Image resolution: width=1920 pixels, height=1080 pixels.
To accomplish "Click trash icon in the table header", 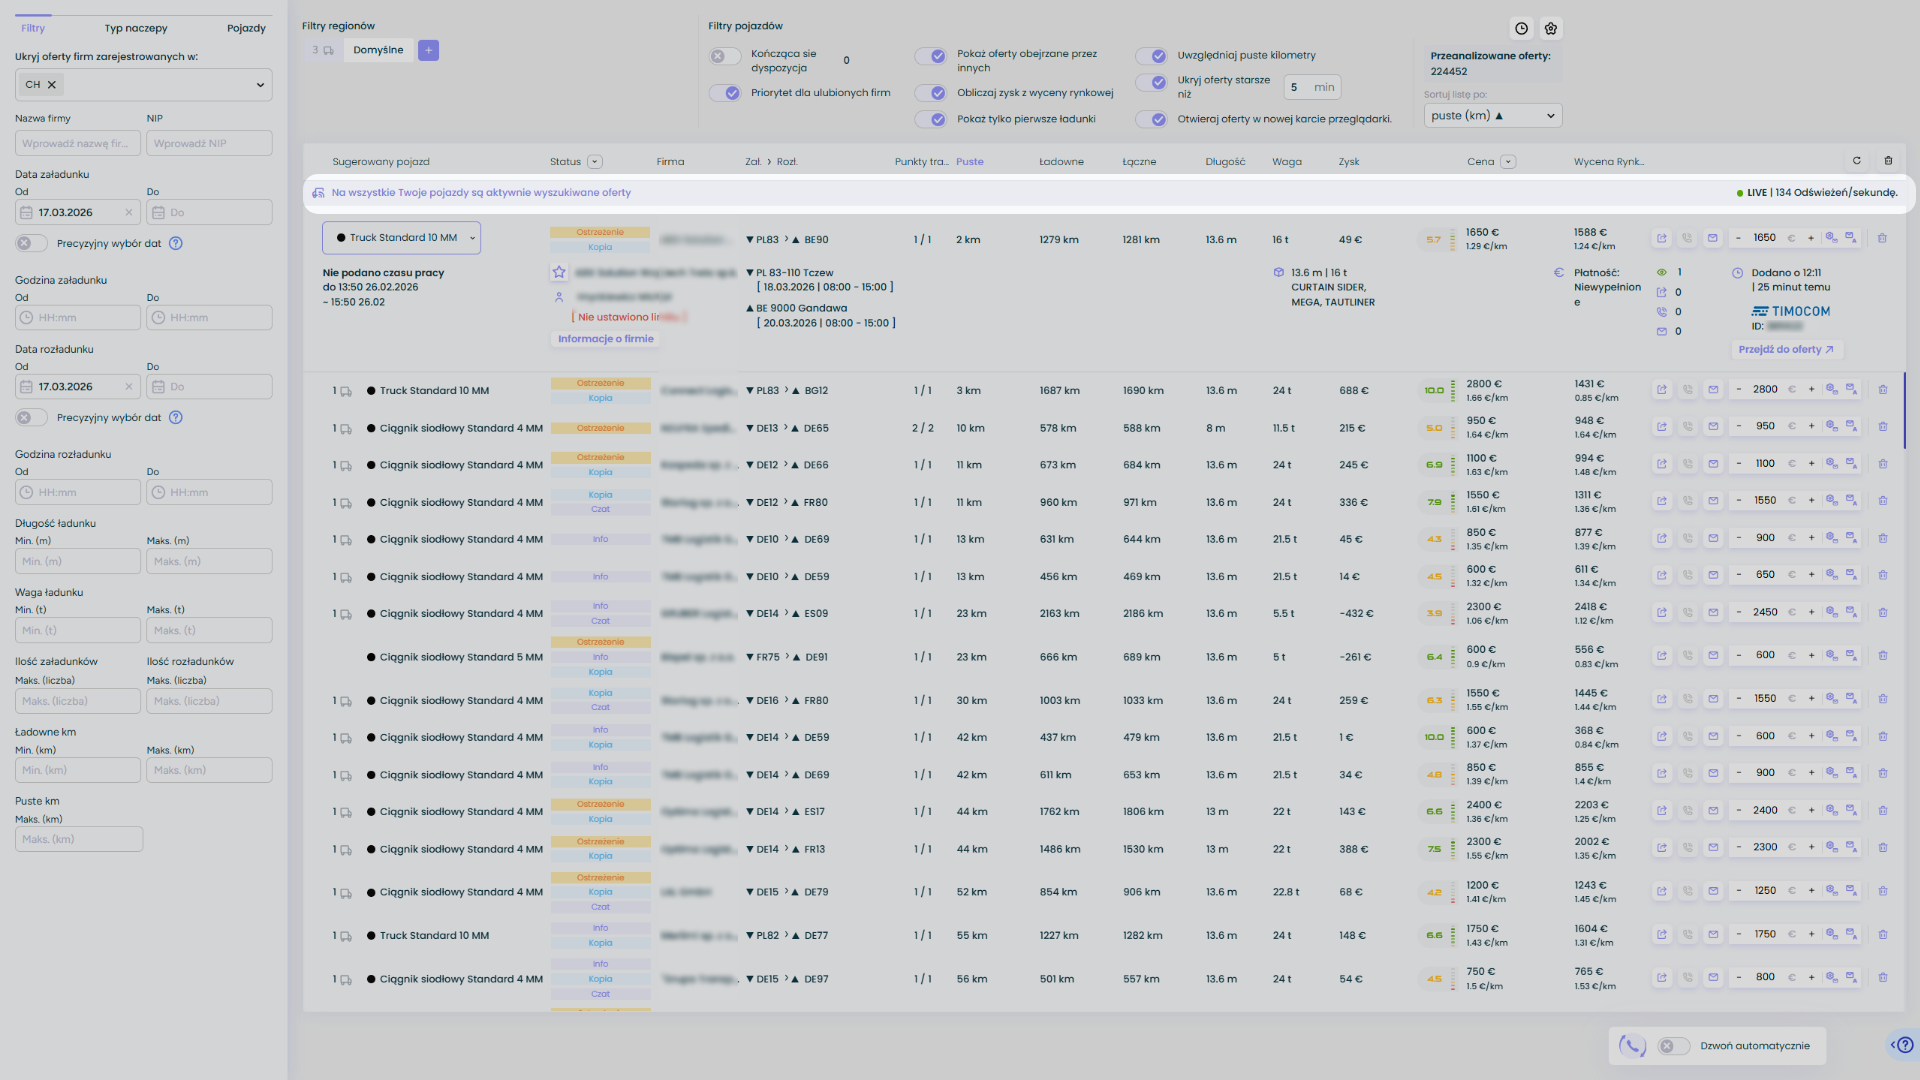I will (1888, 161).
